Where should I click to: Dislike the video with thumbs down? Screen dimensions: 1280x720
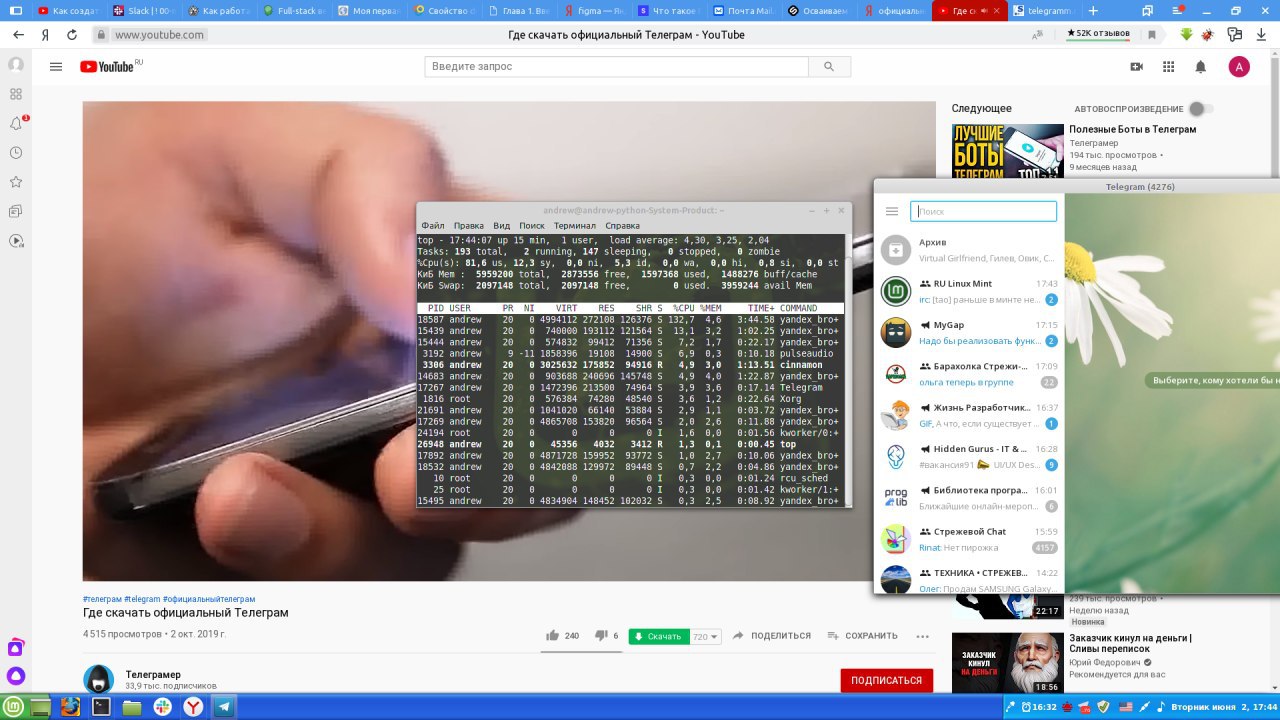600,636
